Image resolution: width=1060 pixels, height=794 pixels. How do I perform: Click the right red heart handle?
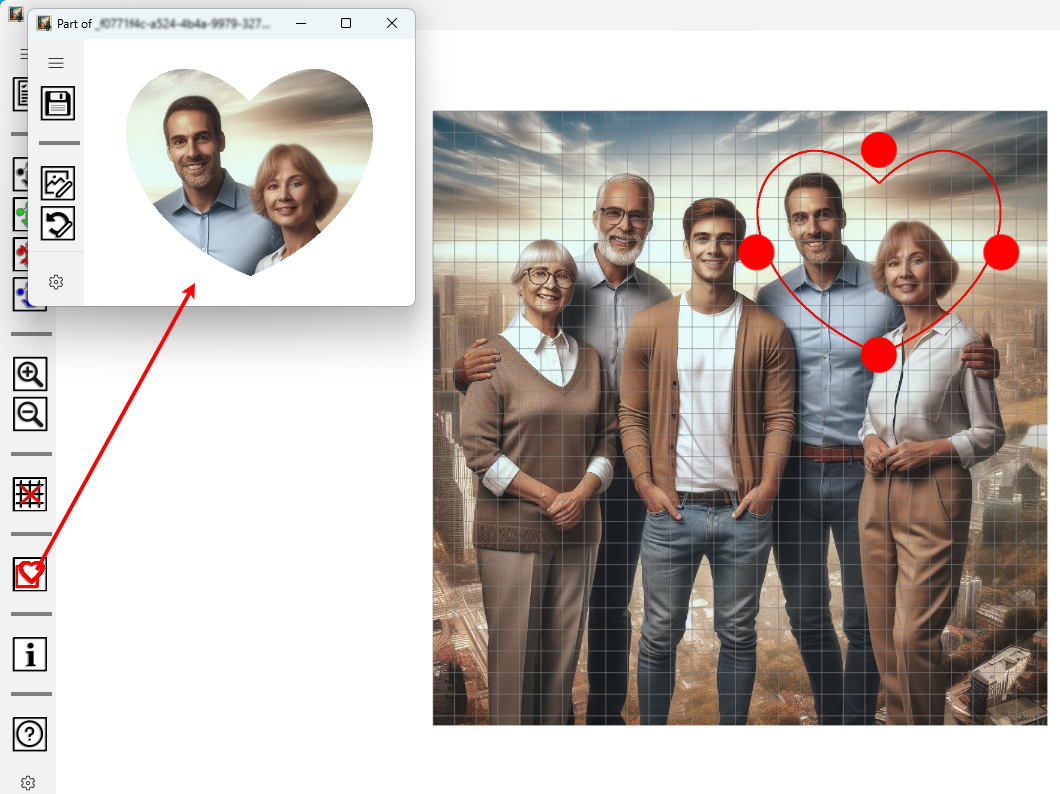tap(1000, 252)
